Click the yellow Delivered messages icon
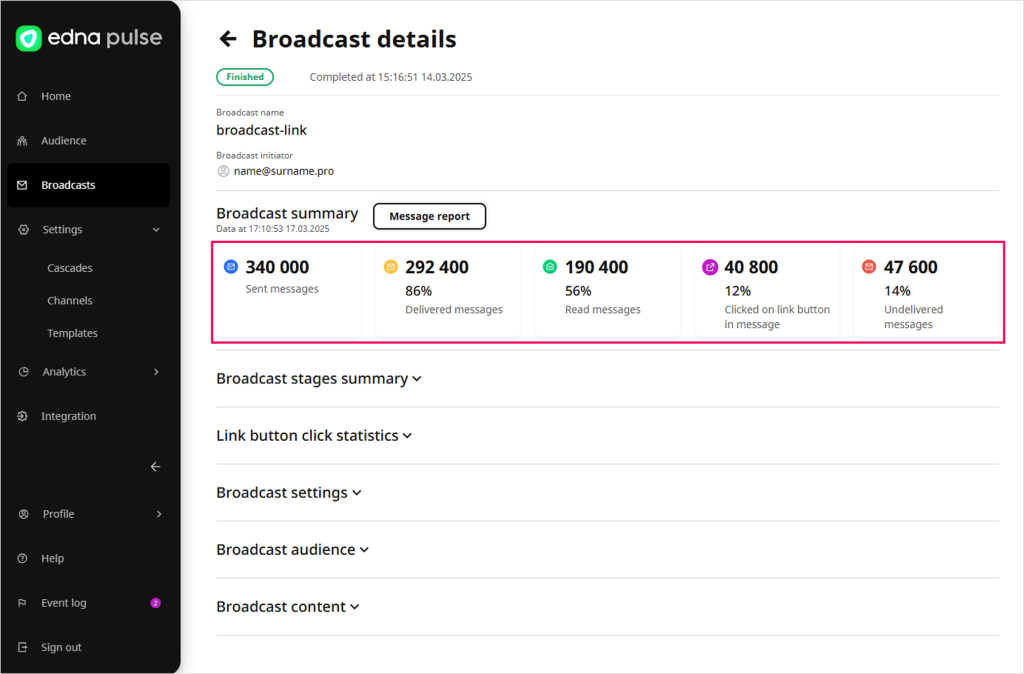 [391, 267]
